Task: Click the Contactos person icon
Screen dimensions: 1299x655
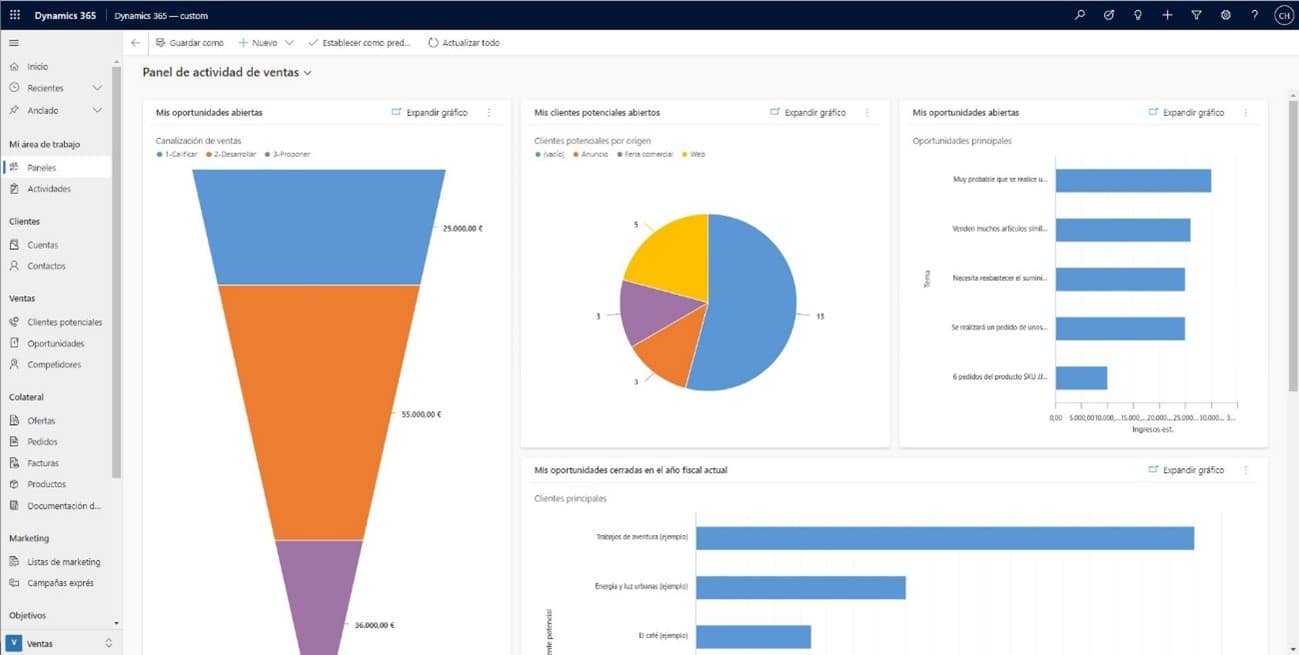Action: [14, 266]
